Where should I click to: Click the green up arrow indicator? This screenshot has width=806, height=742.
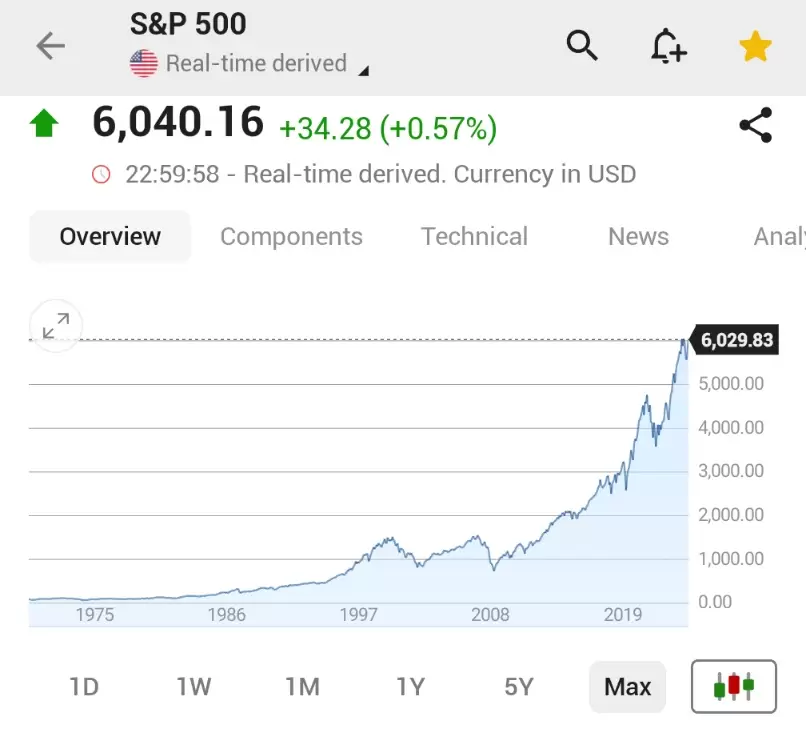coord(44,123)
